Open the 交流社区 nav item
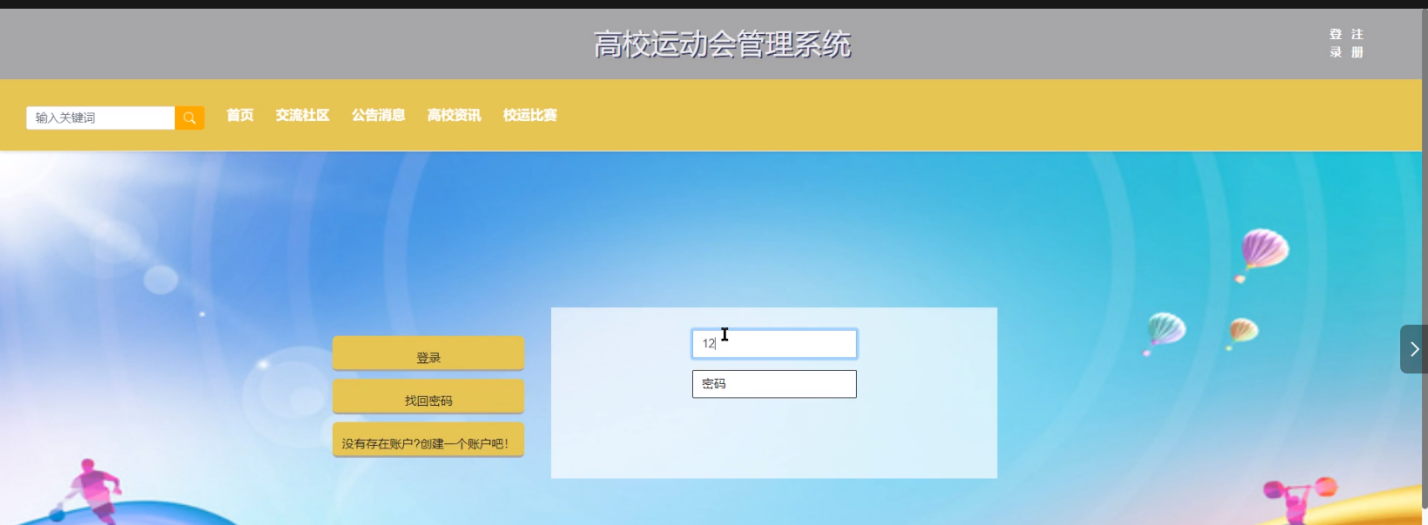The image size is (1428, 525). click(303, 115)
